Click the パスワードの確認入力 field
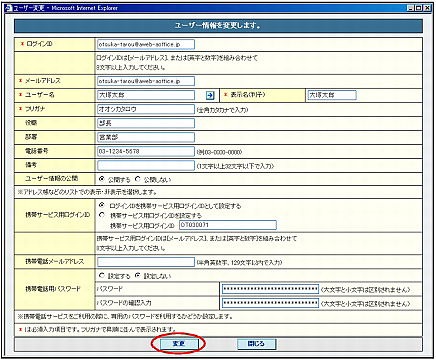The image size is (436, 360). click(270, 303)
